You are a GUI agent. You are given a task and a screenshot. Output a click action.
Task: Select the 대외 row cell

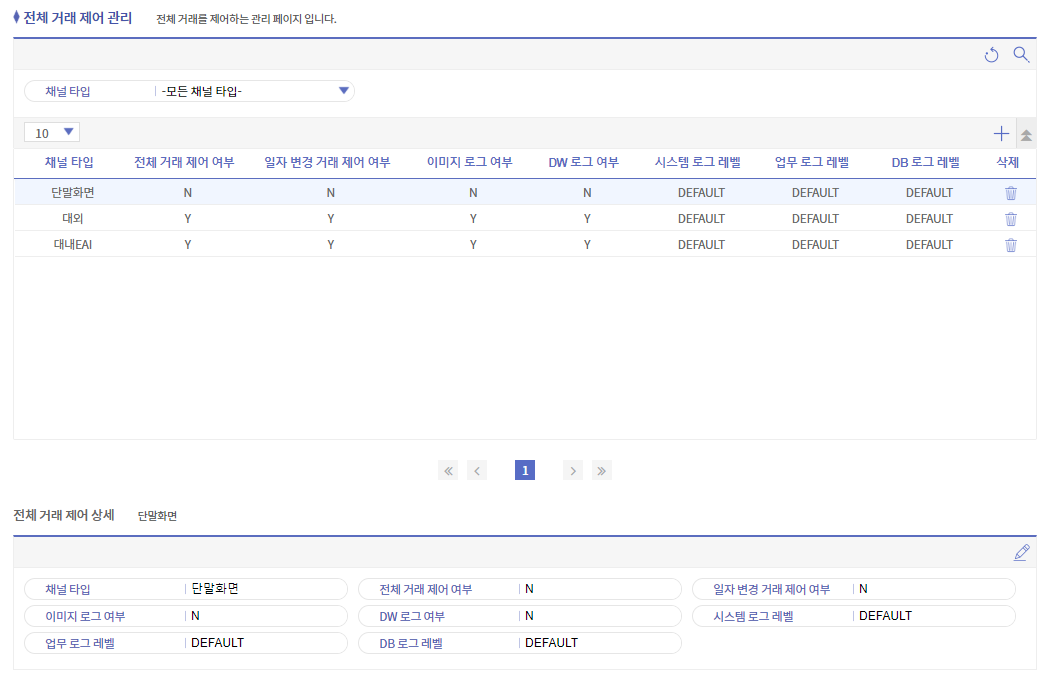[x=73, y=219]
